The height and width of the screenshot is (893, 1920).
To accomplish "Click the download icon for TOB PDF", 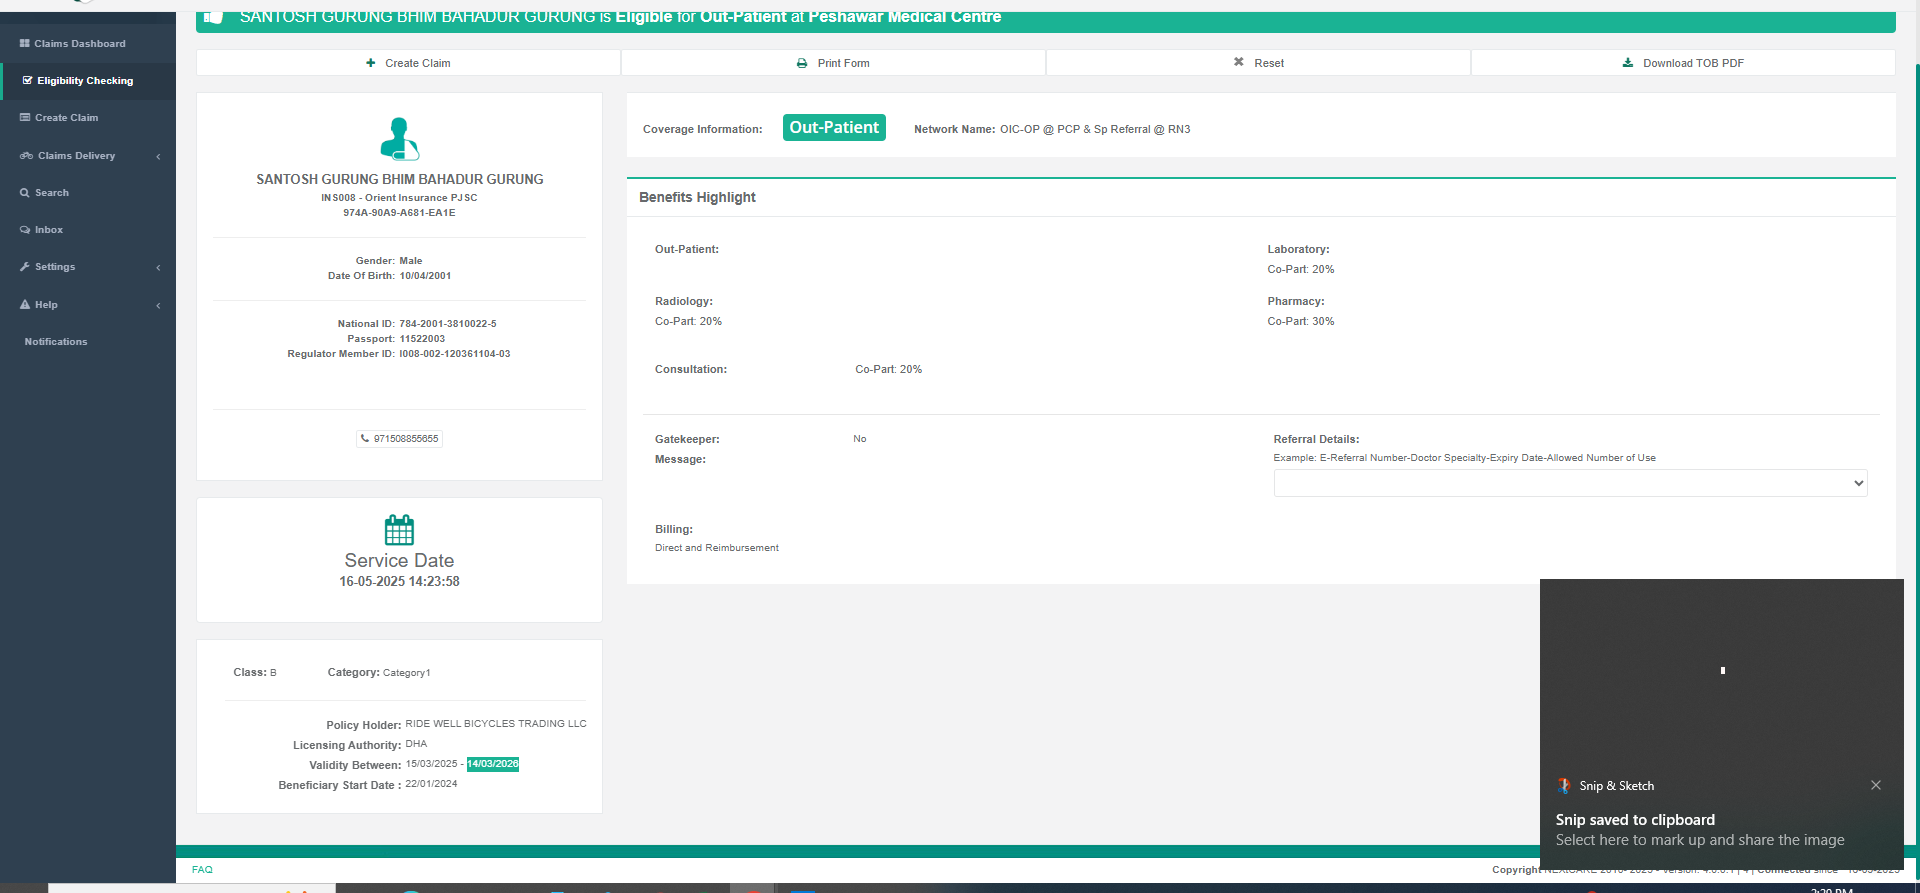I will pos(1628,63).
